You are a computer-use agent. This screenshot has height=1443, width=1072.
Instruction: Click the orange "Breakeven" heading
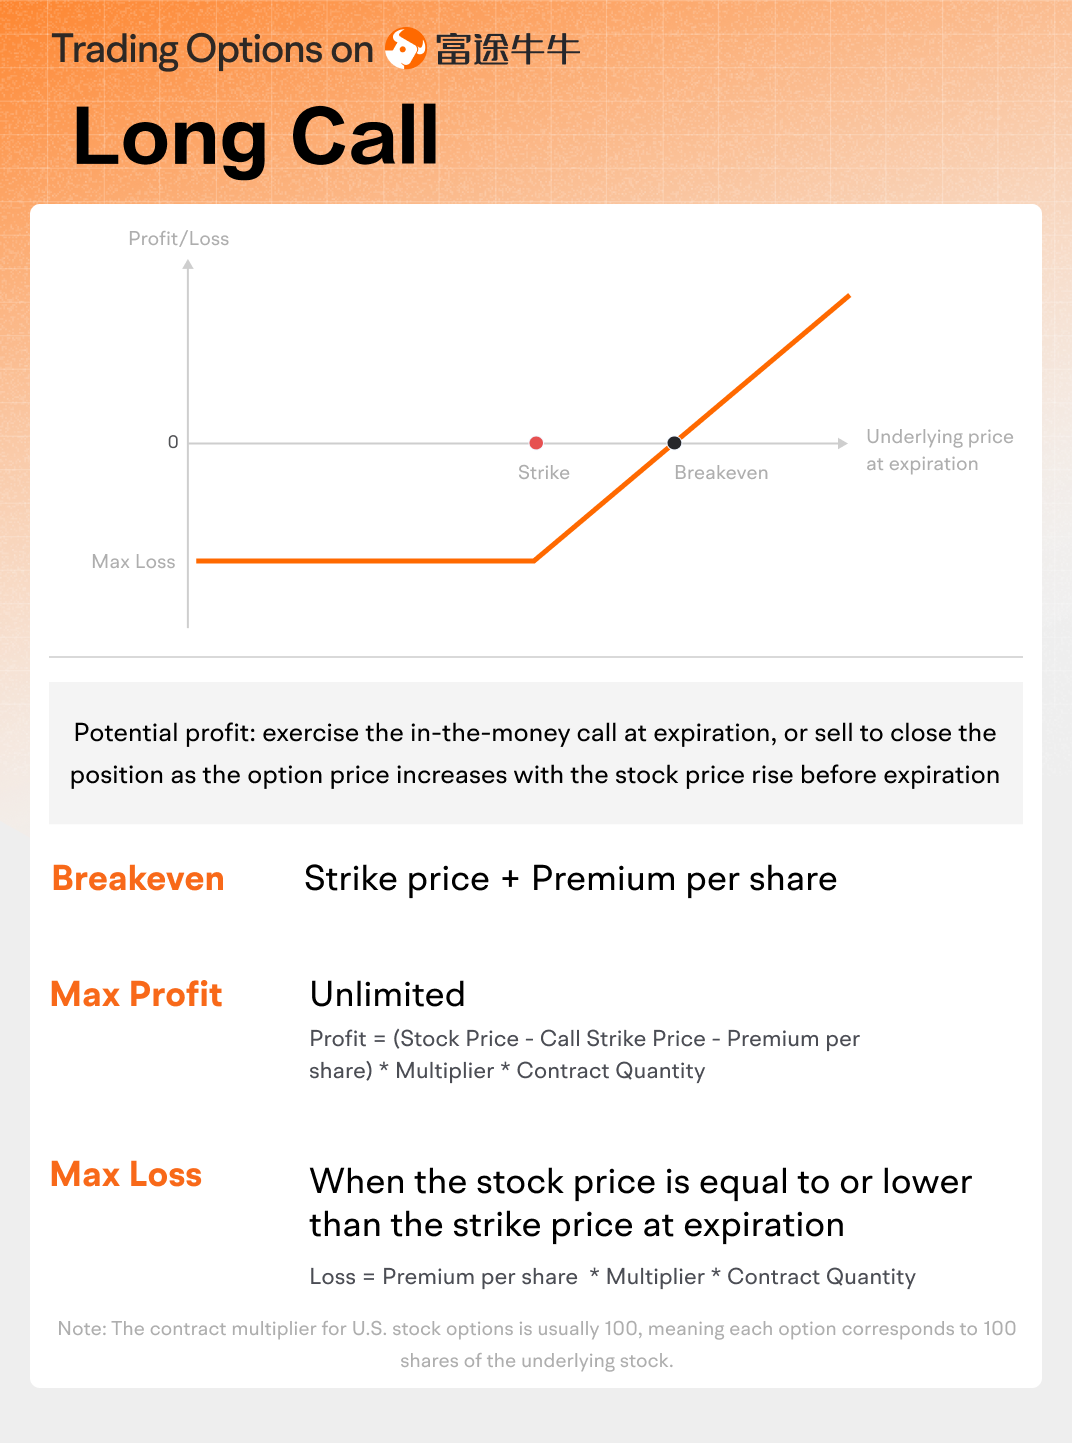(x=138, y=878)
